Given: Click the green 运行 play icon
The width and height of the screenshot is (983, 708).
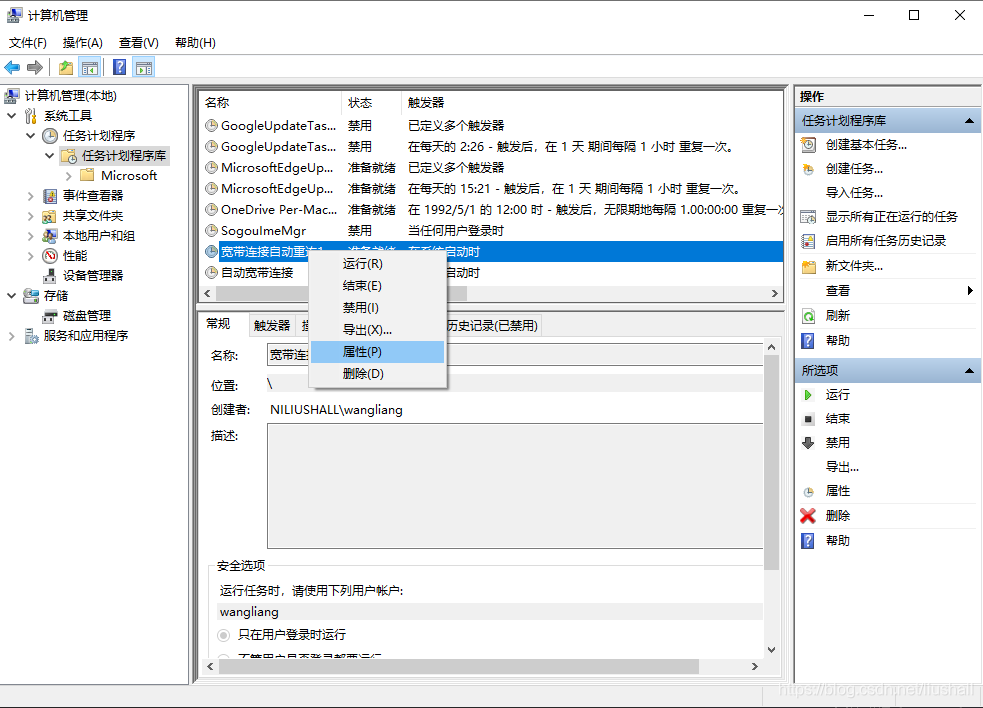Looking at the screenshot, I should tap(808, 394).
